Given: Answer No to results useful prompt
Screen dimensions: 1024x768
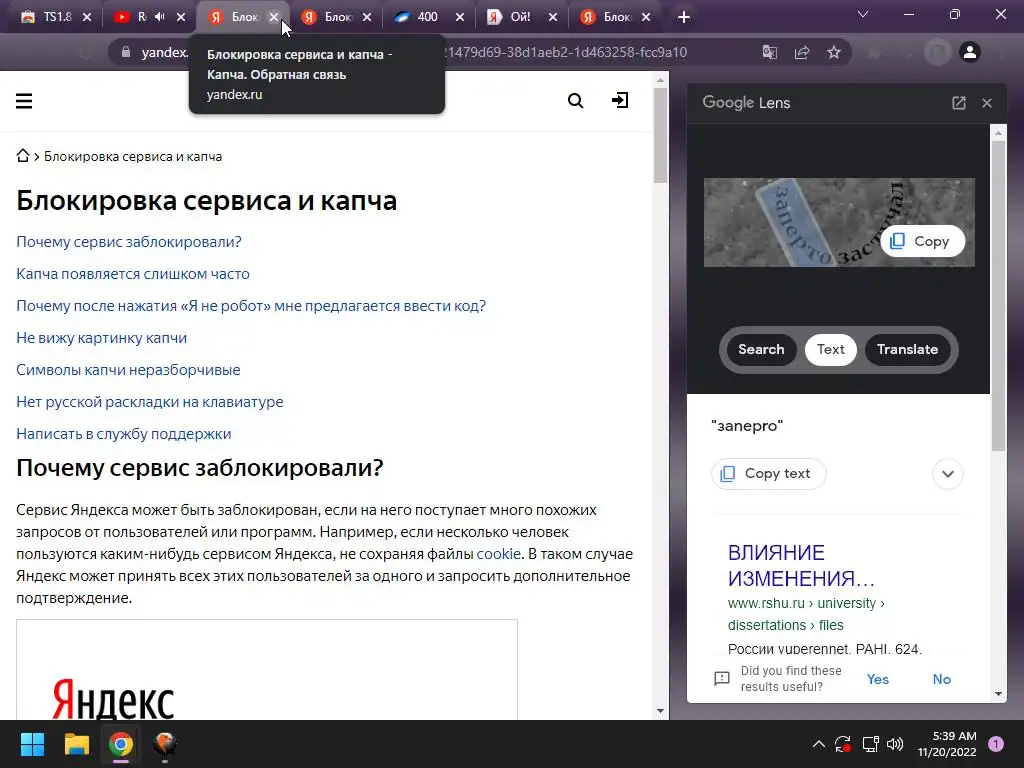Looking at the screenshot, I should point(941,679).
